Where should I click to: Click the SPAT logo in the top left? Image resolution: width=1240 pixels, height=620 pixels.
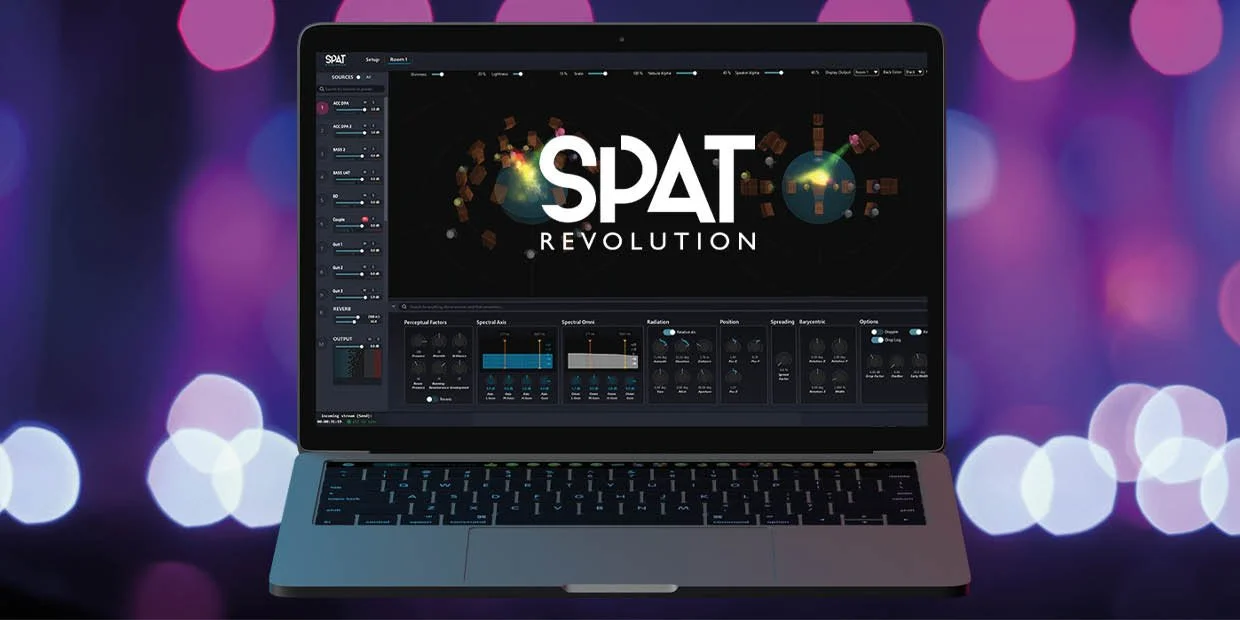coord(333,59)
